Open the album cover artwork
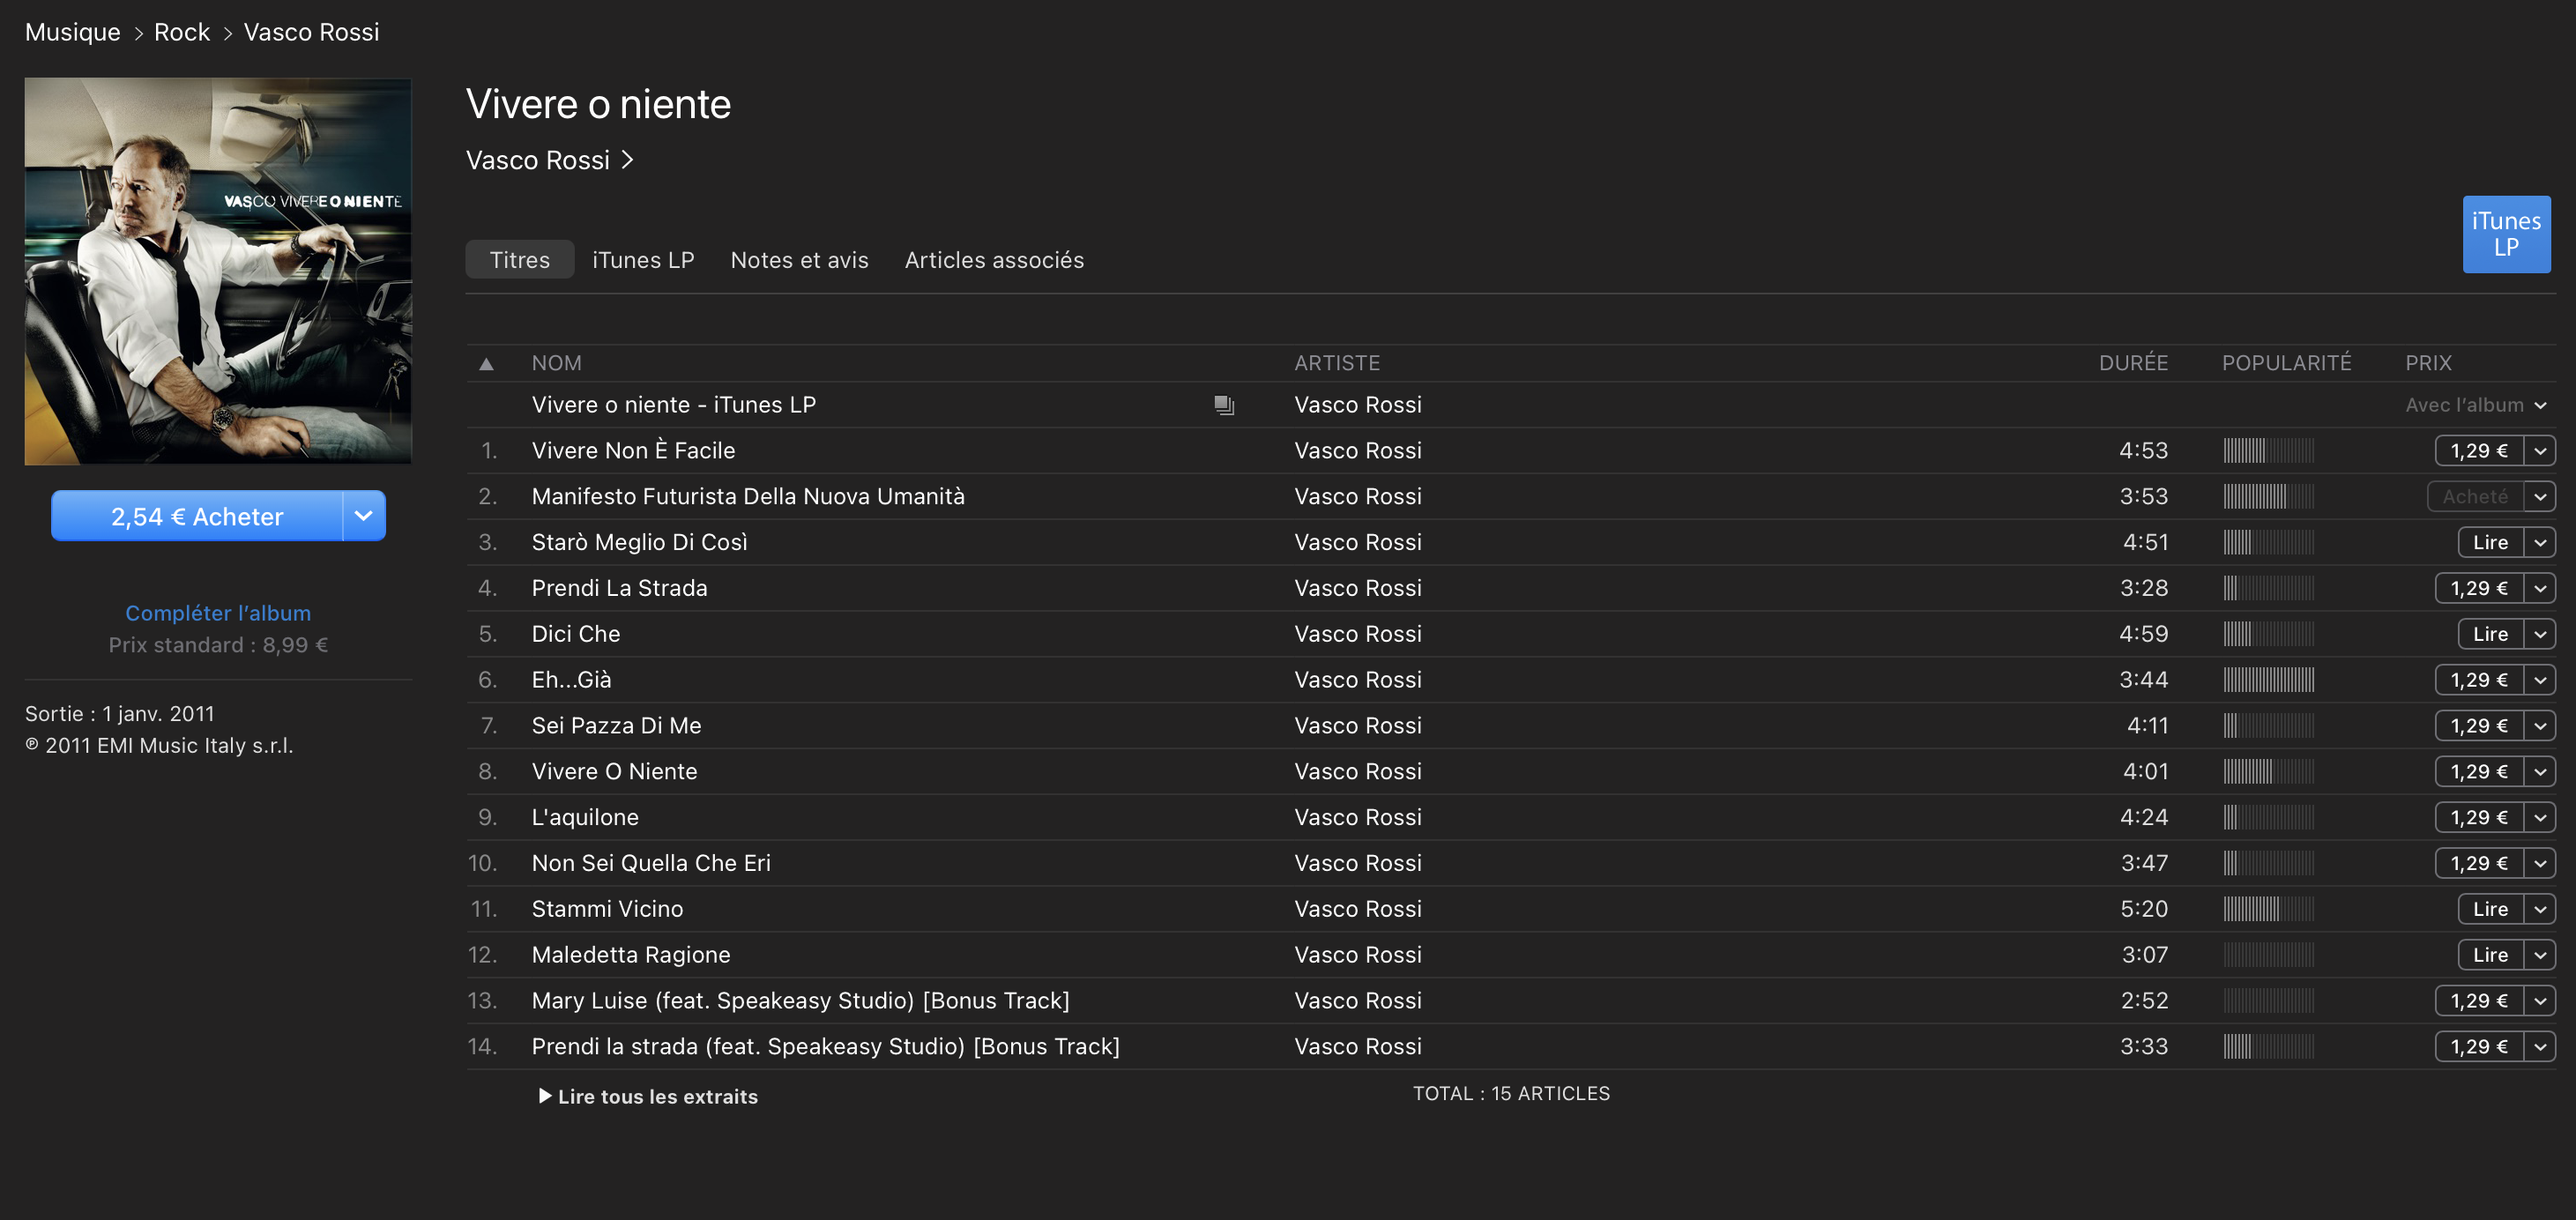 (218, 271)
